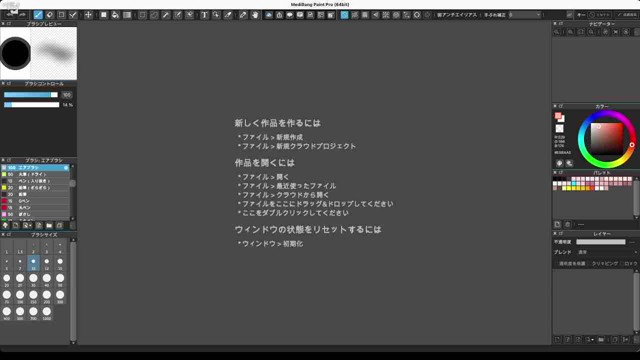Click the Undo arrow in toolbar

(10, 15)
